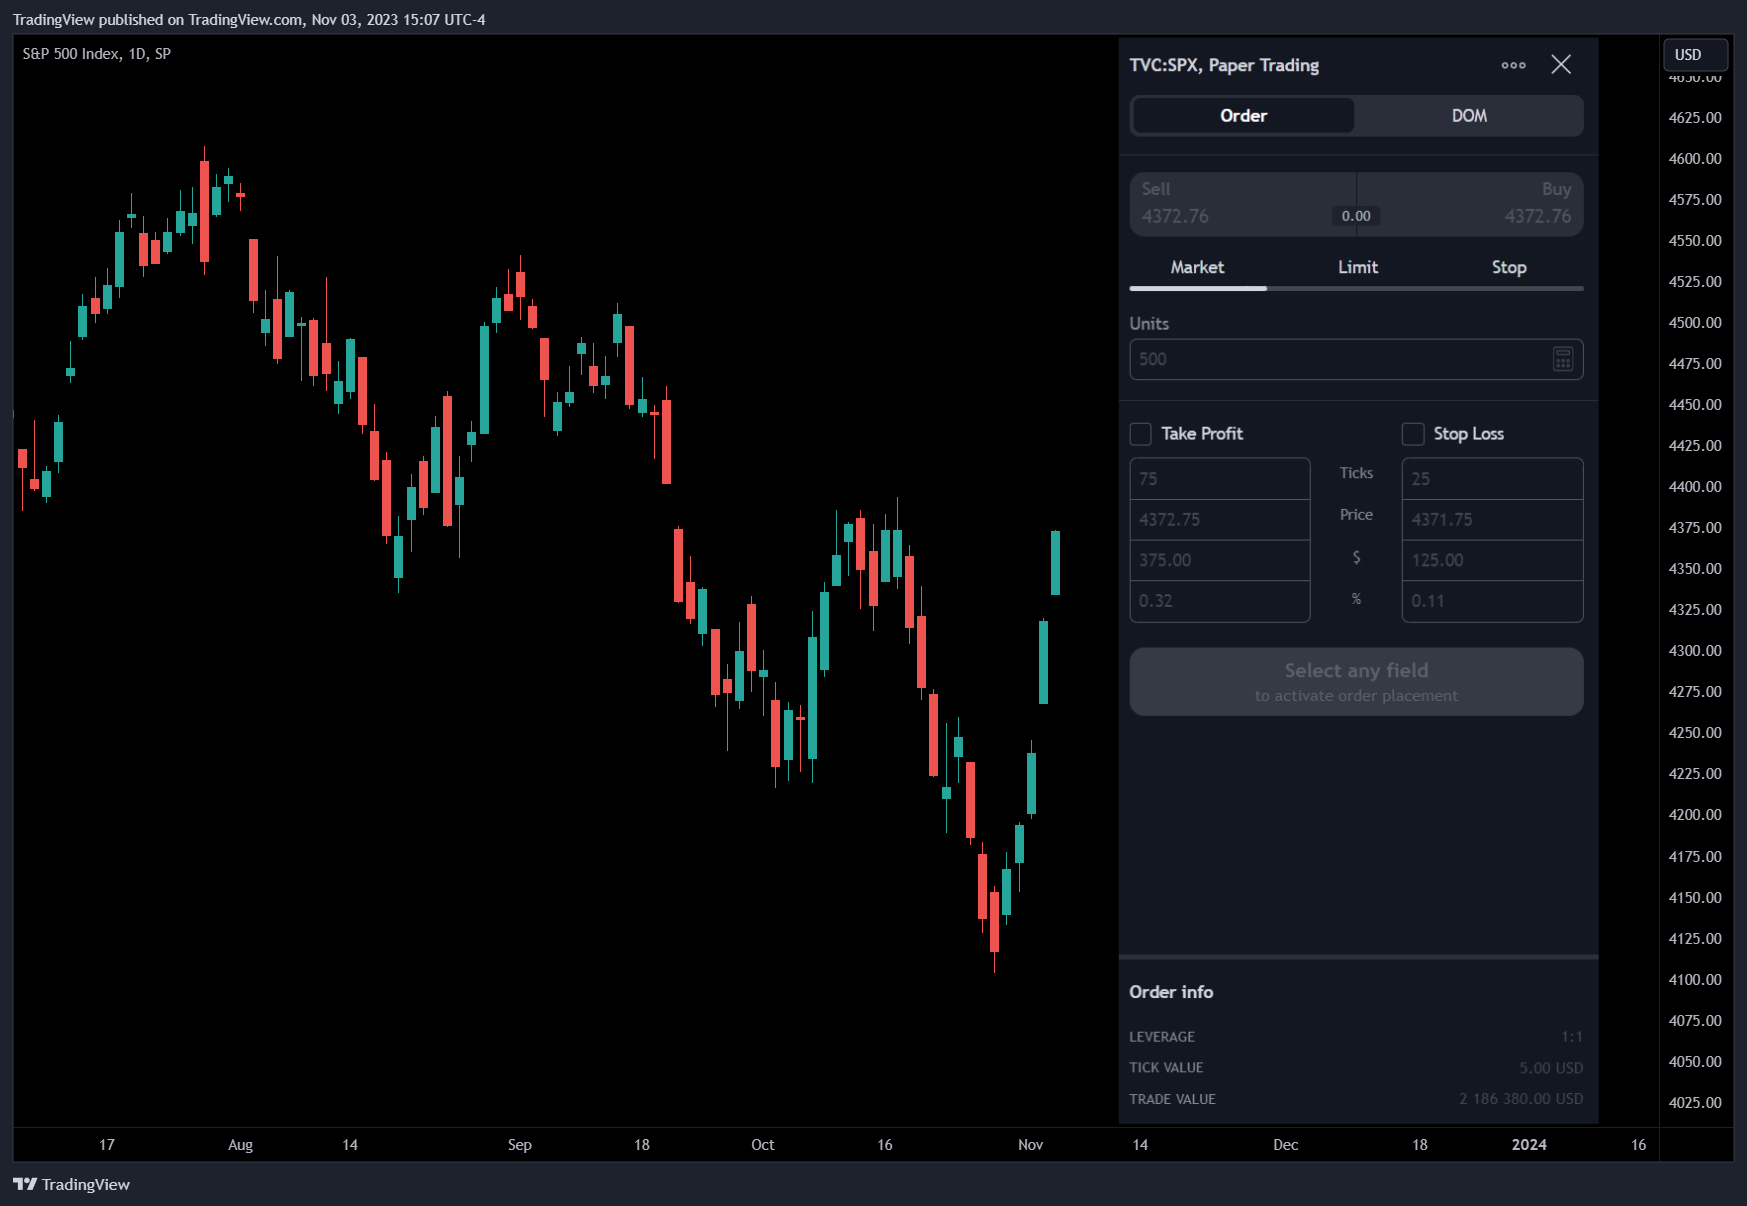Image resolution: width=1747 pixels, height=1206 pixels.
Task: Close the Paper Trading order panel
Action: pyautogui.click(x=1561, y=65)
